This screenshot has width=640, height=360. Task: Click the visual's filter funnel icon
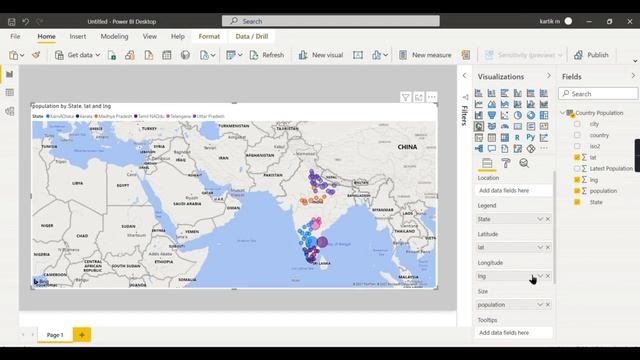(405, 97)
